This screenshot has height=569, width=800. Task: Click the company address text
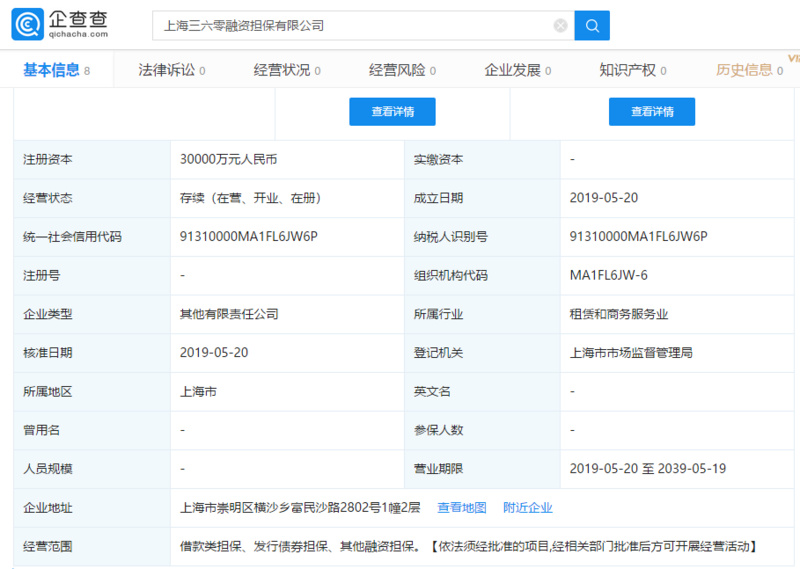coord(301,508)
